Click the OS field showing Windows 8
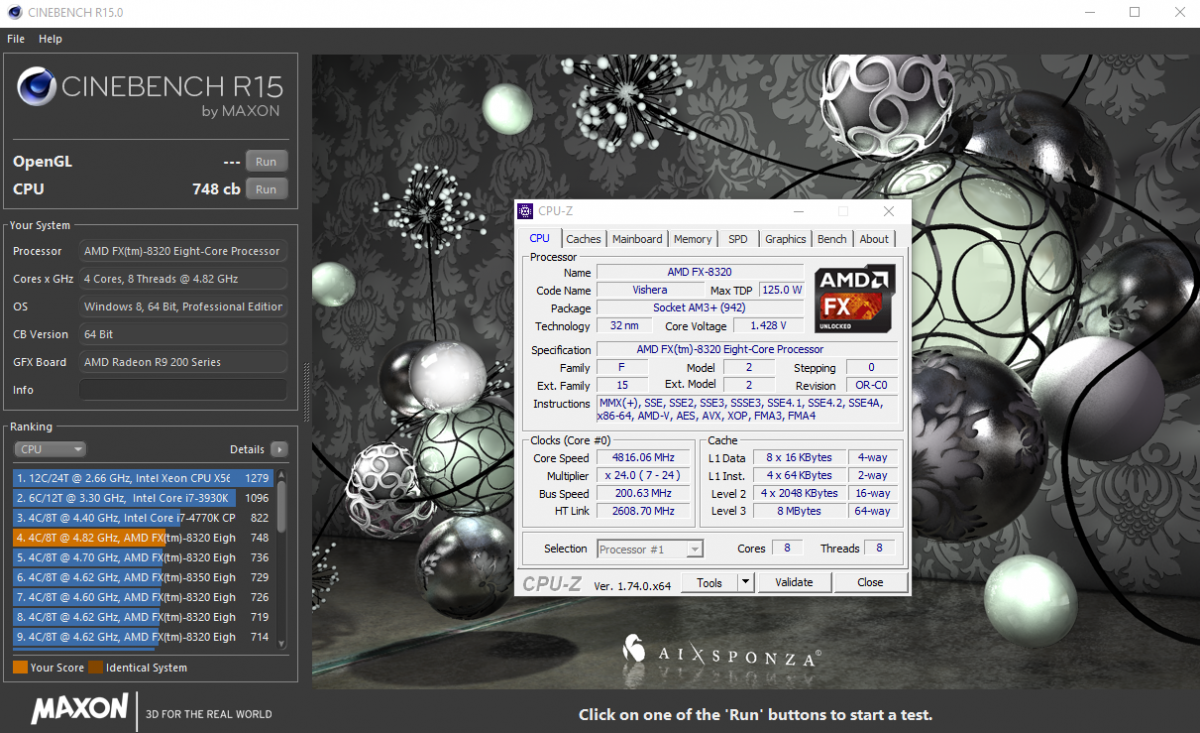1200x733 pixels. click(183, 307)
